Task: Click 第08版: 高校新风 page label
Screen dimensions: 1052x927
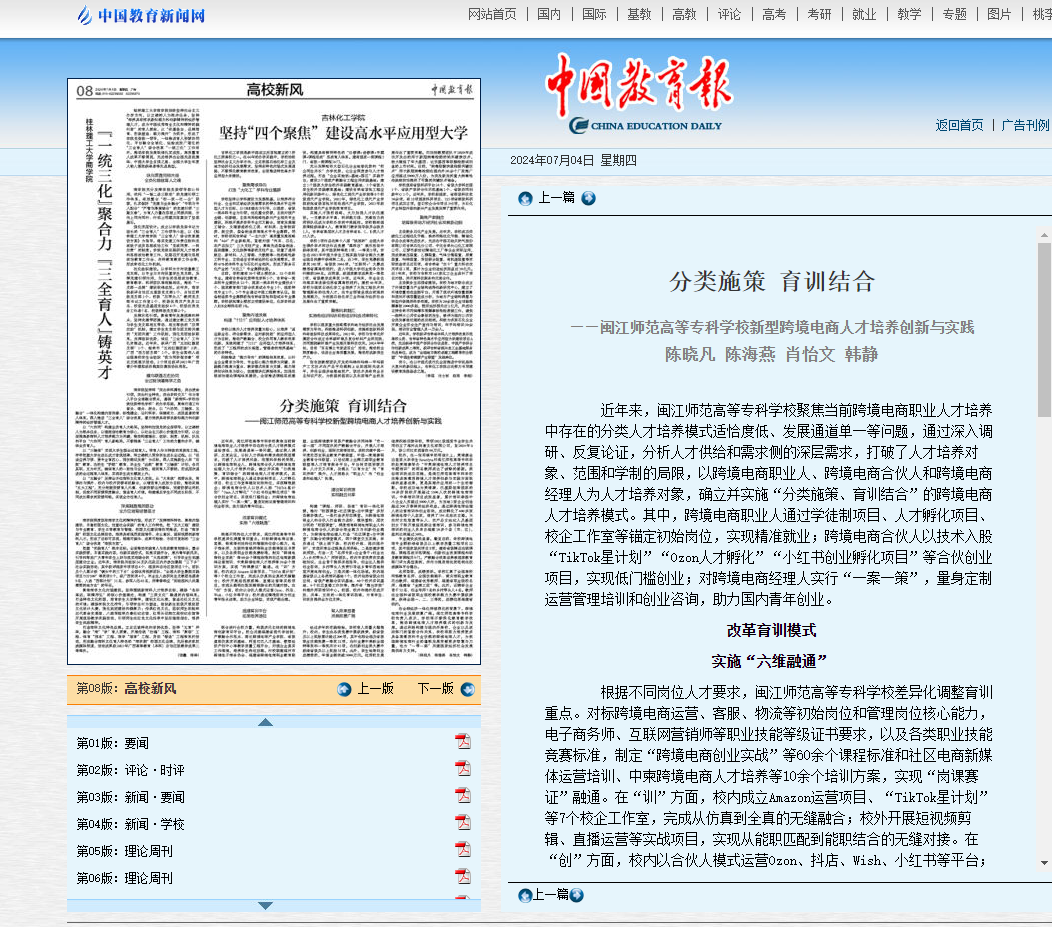Action: pos(126,689)
